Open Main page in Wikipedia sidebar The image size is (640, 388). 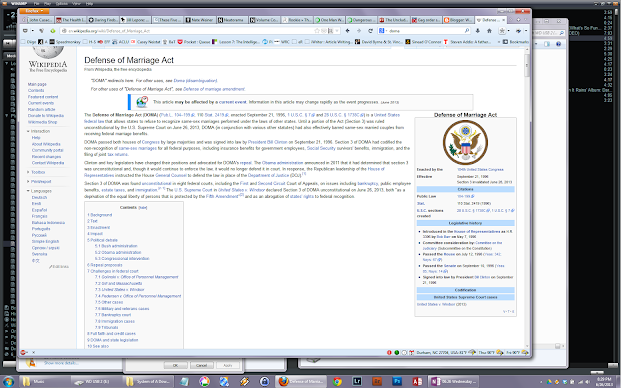click(x=37, y=84)
